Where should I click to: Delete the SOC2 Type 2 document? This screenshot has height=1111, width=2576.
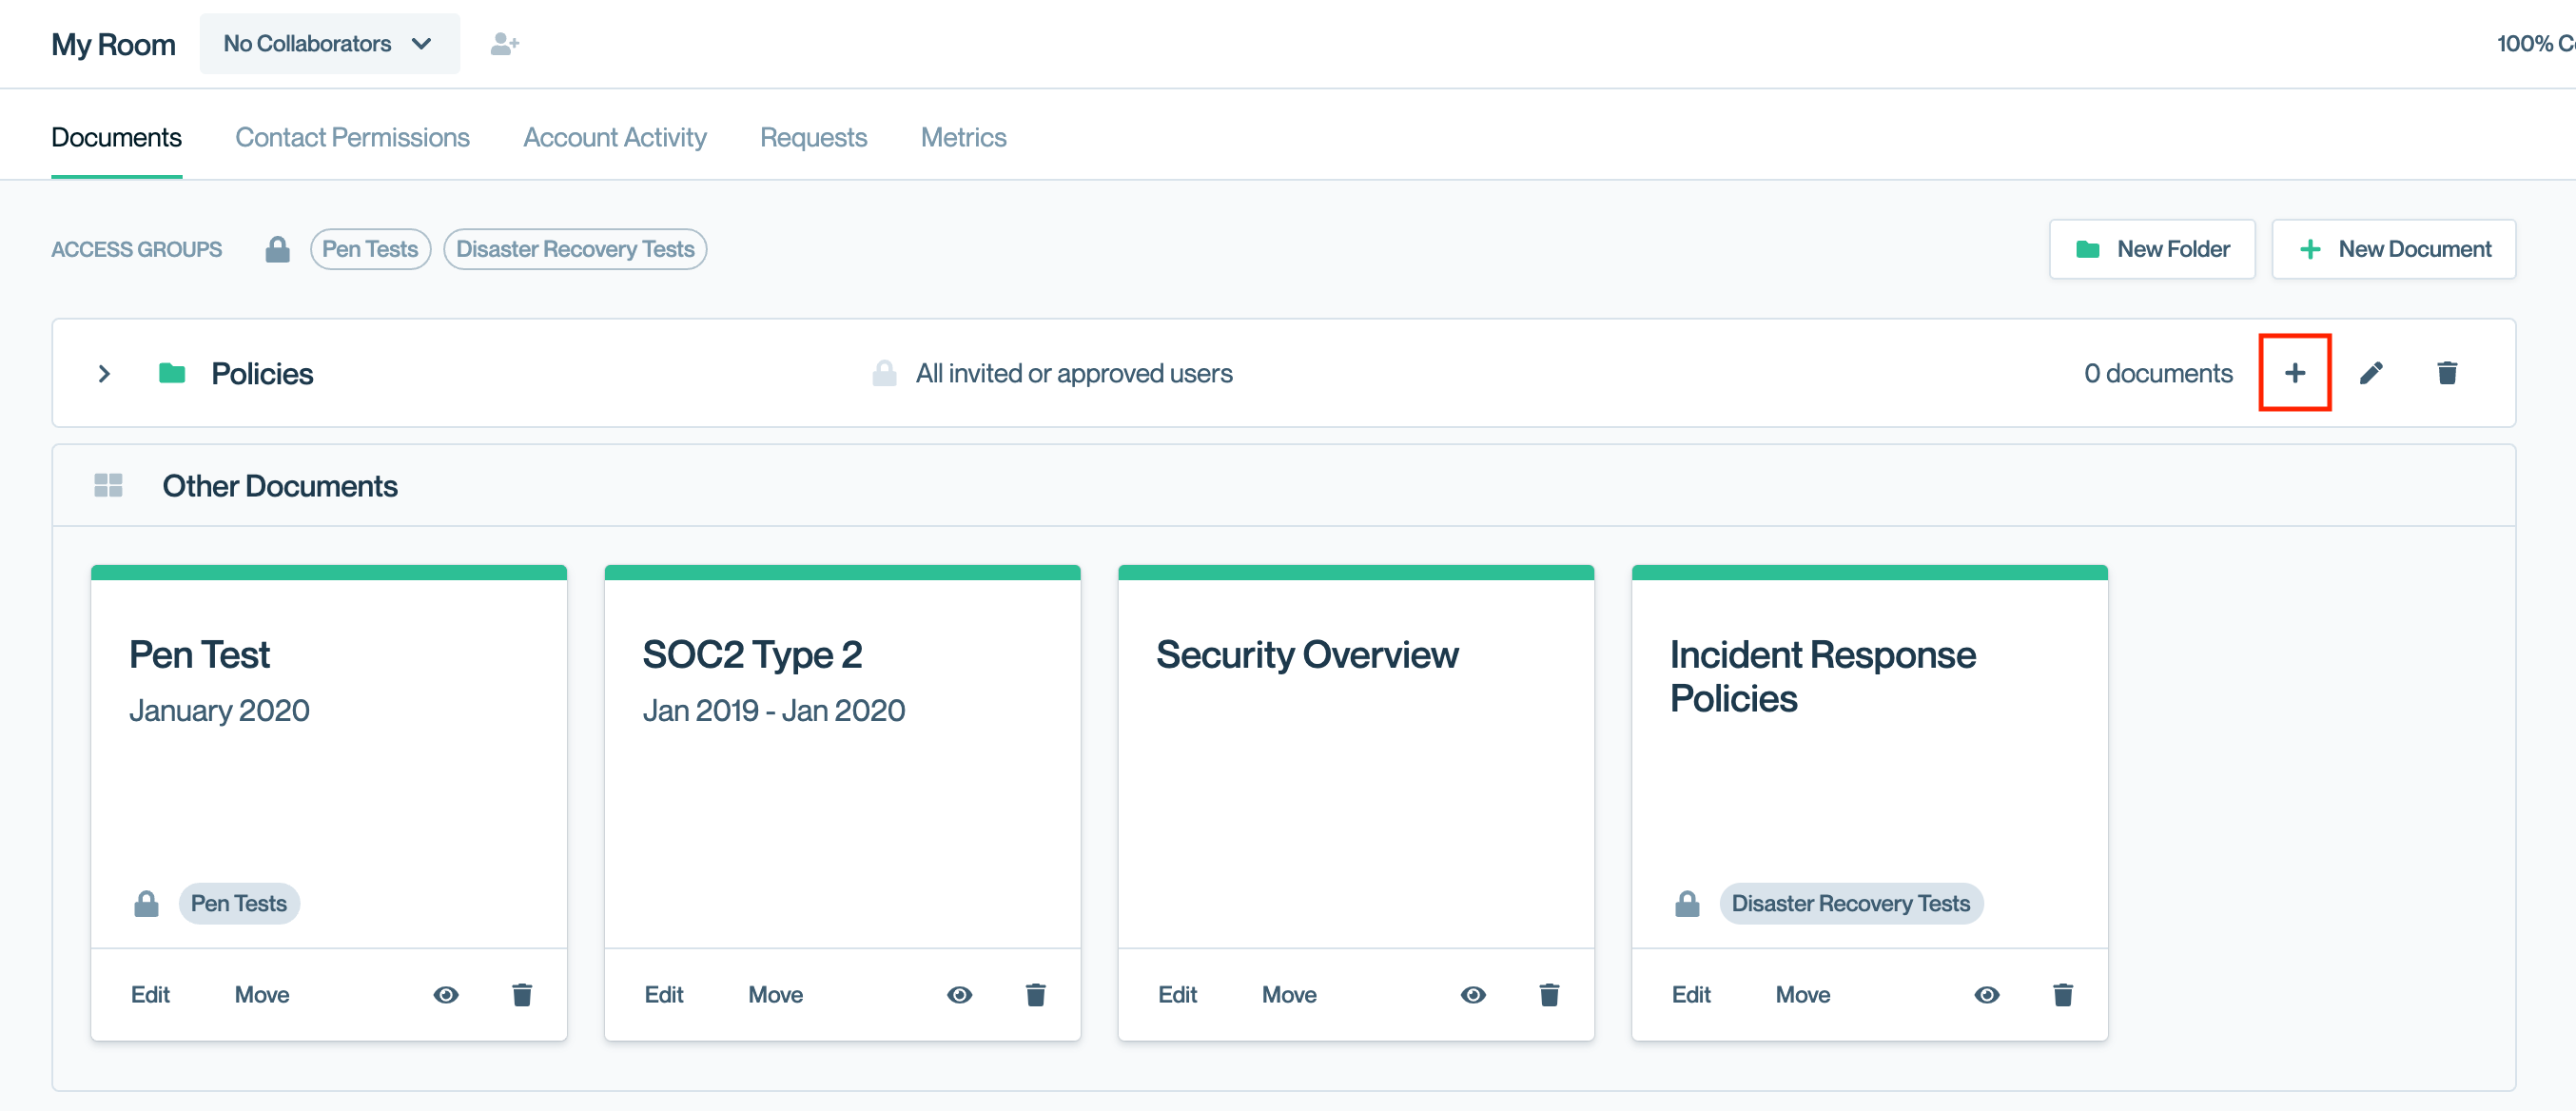point(1035,994)
